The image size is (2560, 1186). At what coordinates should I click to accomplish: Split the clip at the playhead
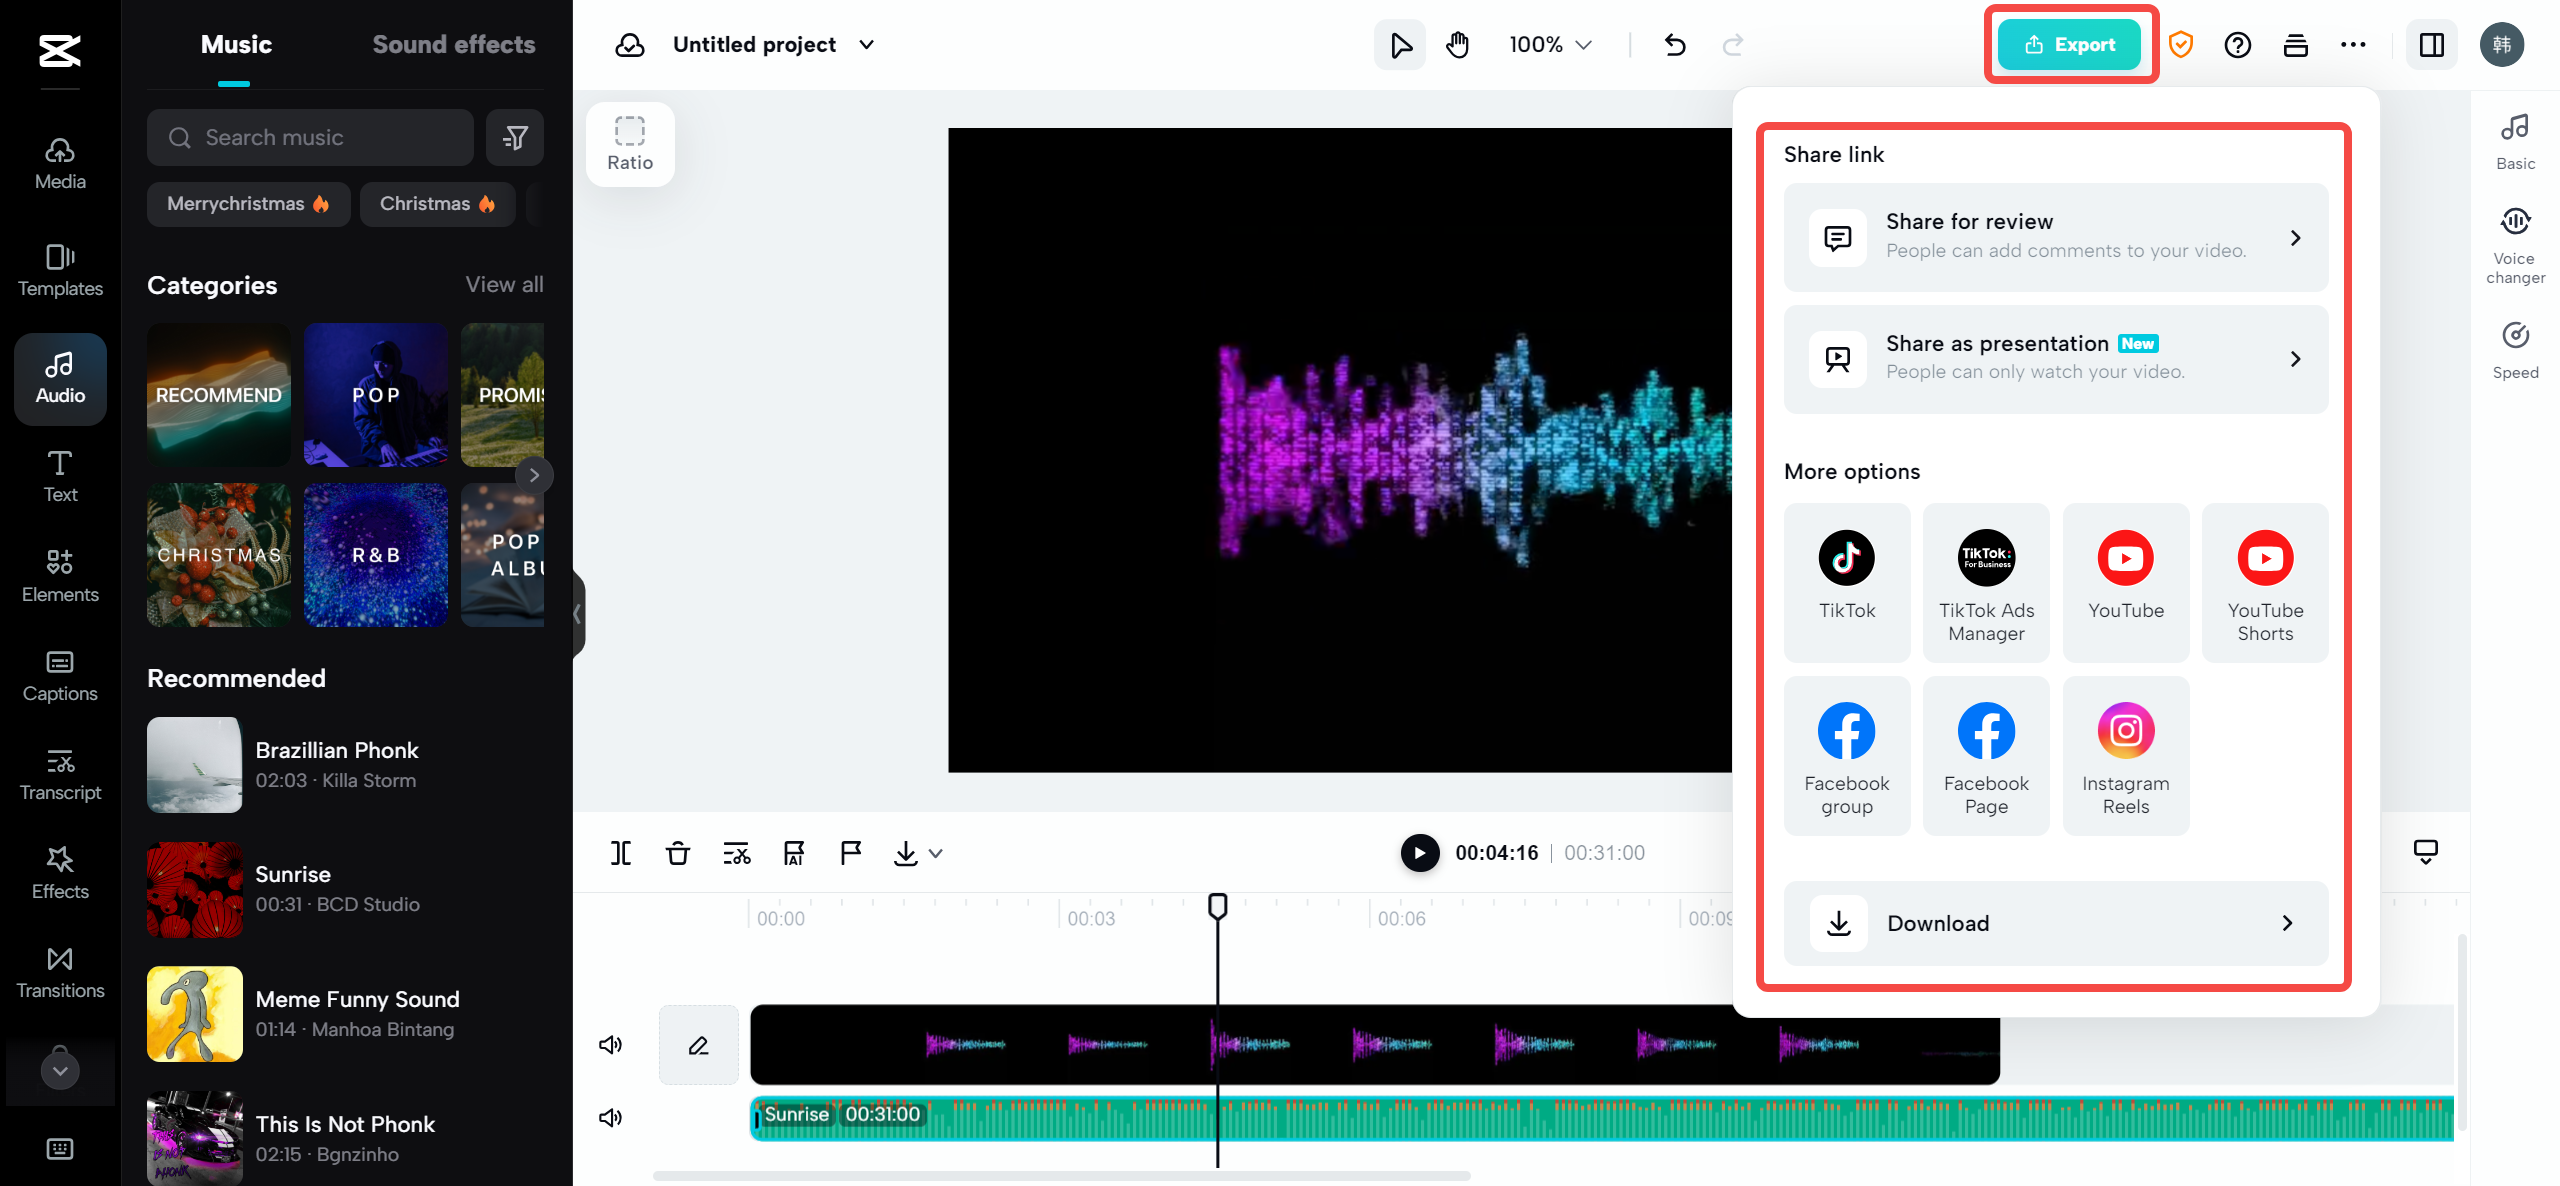[x=621, y=853]
